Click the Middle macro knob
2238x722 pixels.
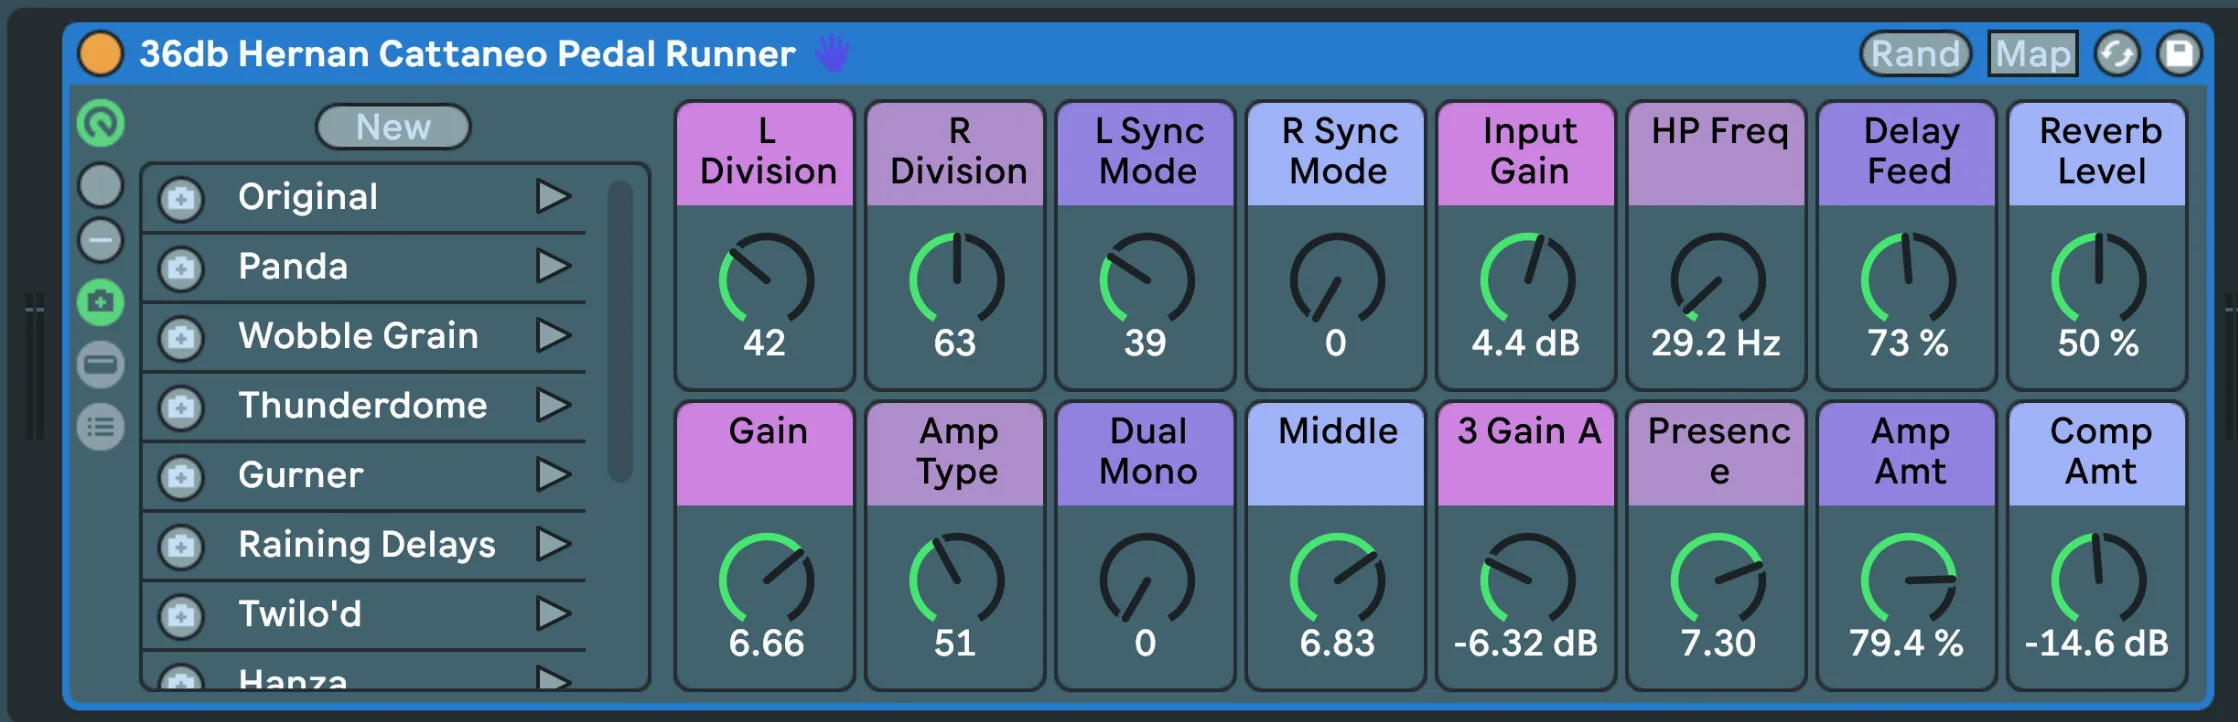pyautogui.click(x=1337, y=580)
